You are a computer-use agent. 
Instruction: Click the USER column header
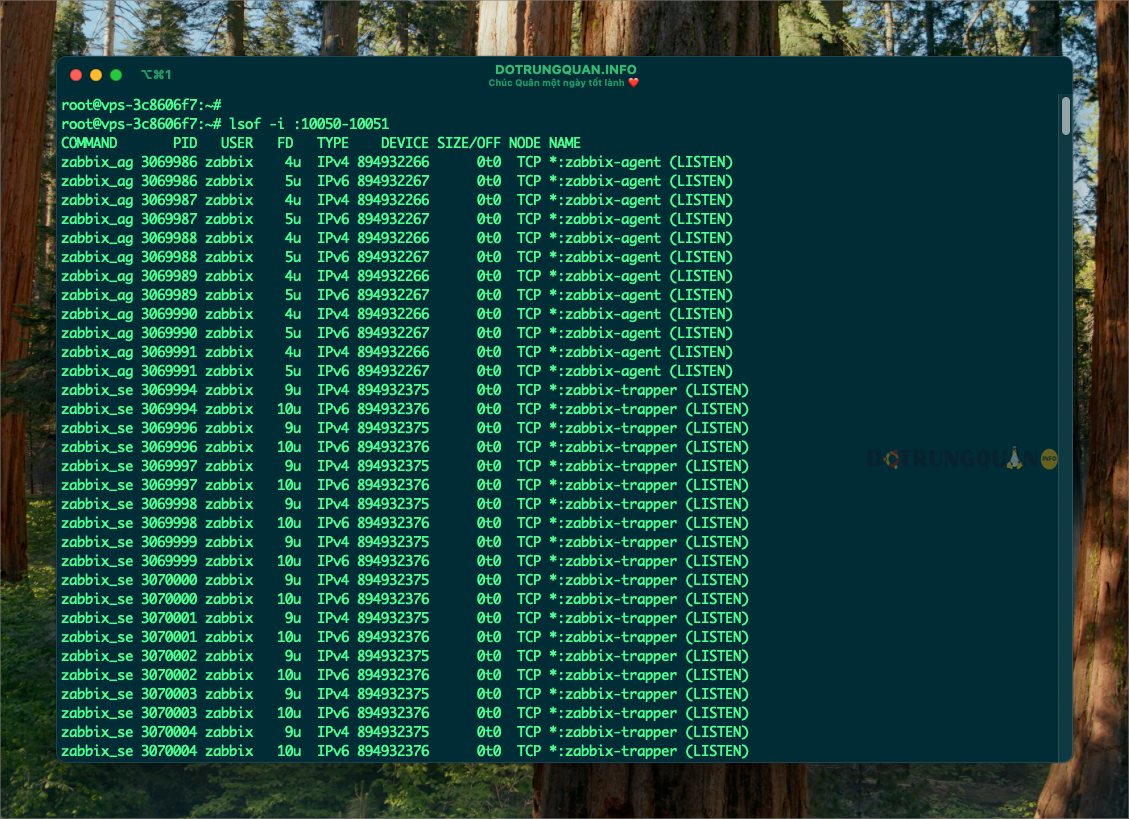click(237, 143)
